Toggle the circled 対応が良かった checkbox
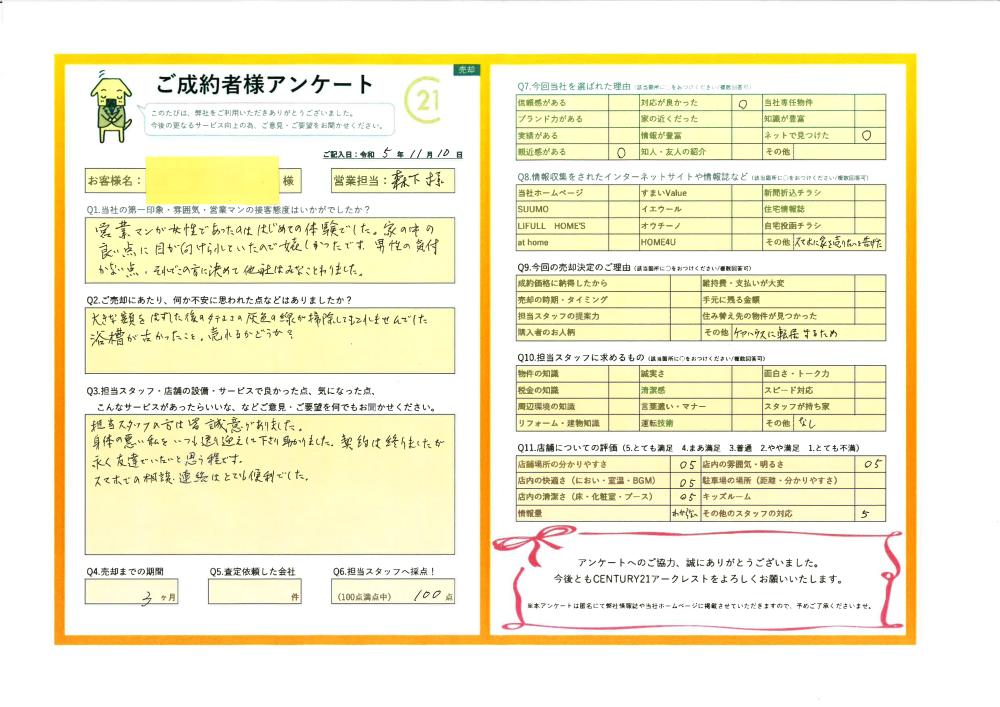1000x707 pixels. click(742, 102)
